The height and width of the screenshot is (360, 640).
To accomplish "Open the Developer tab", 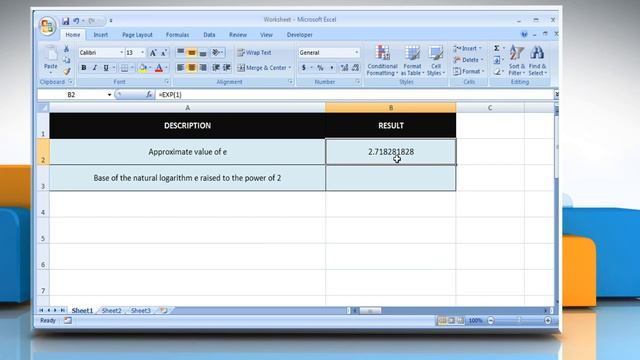I will point(300,35).
